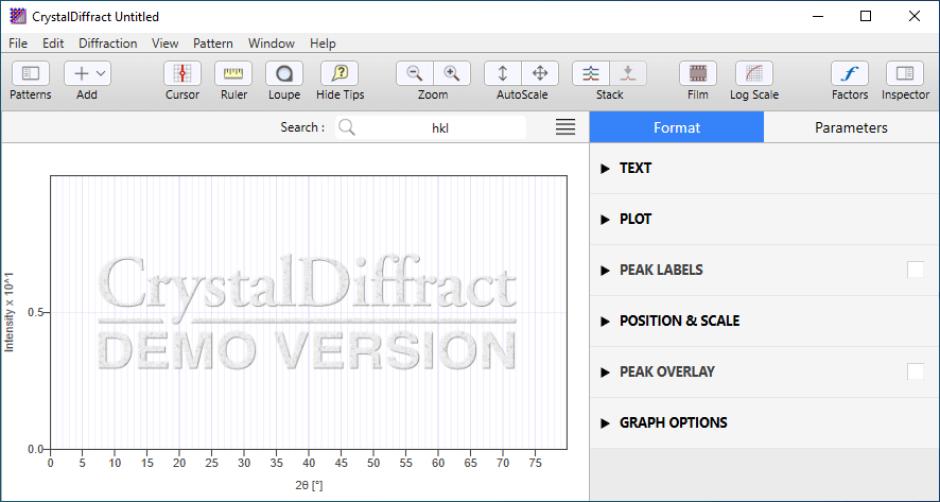Unstack patterns with right Stack icon
Image resolution: width=940 pixels, height=502 pixels.
(x=628, y=74)
